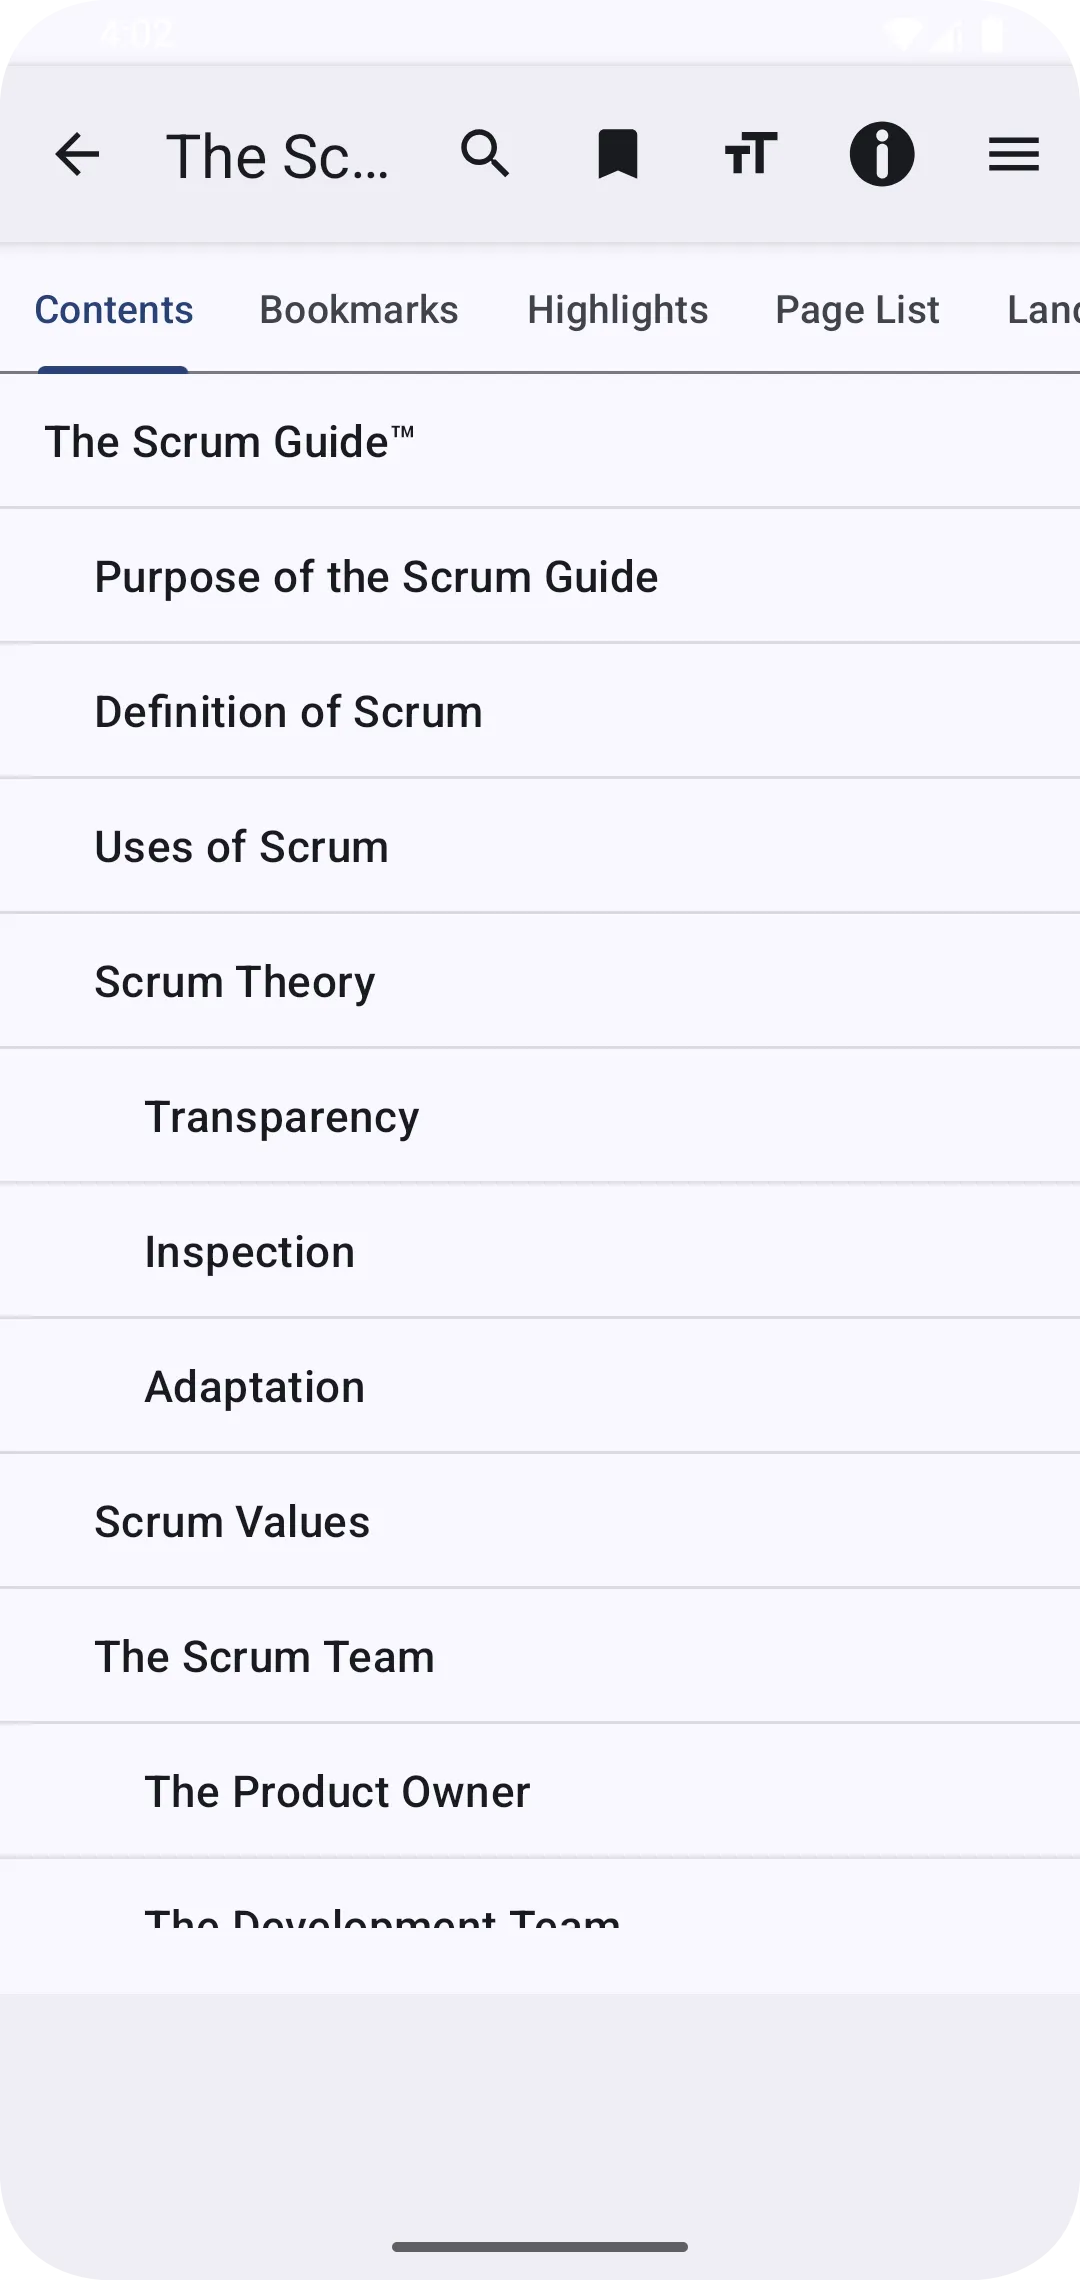Image resolution: width=1080 pixels, height=2280 pixels.
Task: Tap the back arrow icon
Action: (77, 155)
